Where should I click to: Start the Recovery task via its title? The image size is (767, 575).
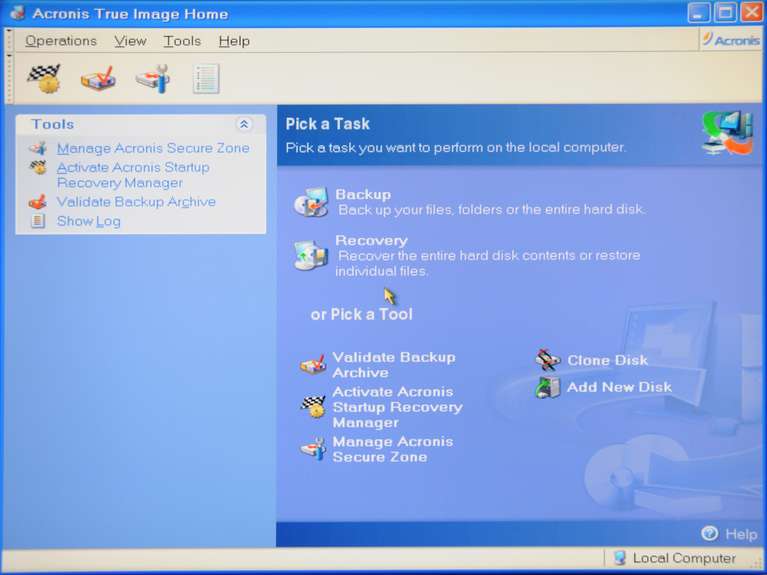pos(371,240)
